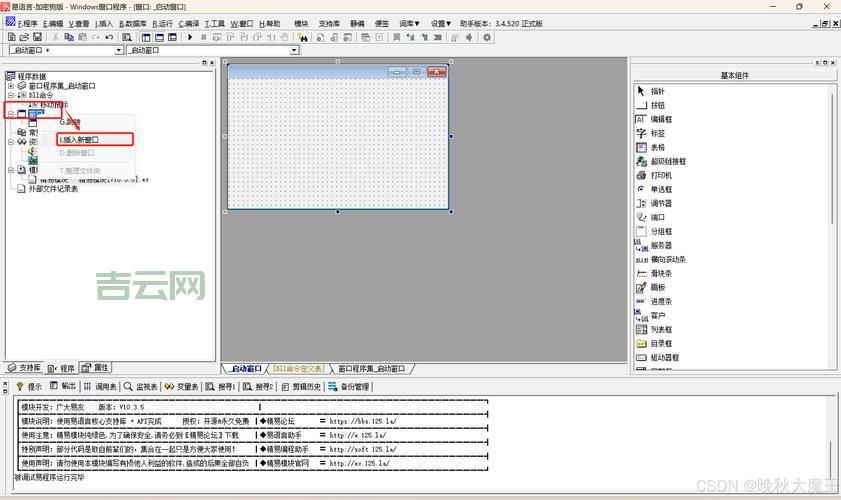Click 外部文件记录表 in the tree
841x500 pixels.
pos(52,188)
